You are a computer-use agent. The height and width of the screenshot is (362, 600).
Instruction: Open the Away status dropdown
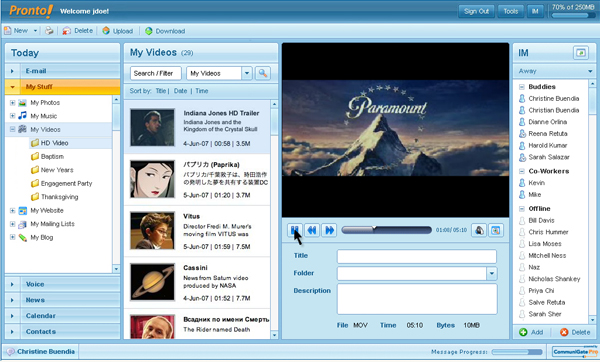click(x=590, y=71)
